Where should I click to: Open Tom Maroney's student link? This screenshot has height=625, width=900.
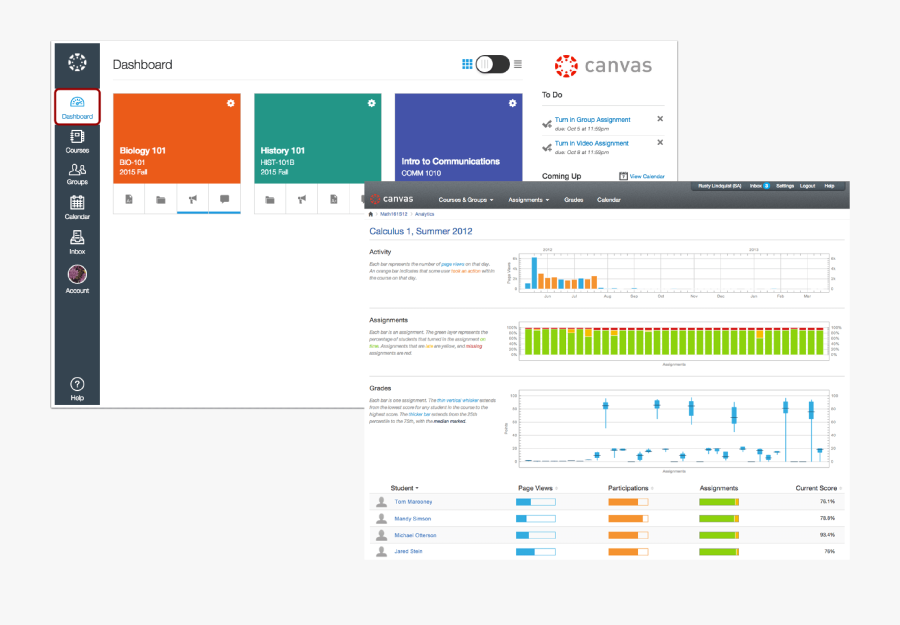click(413, 502)
